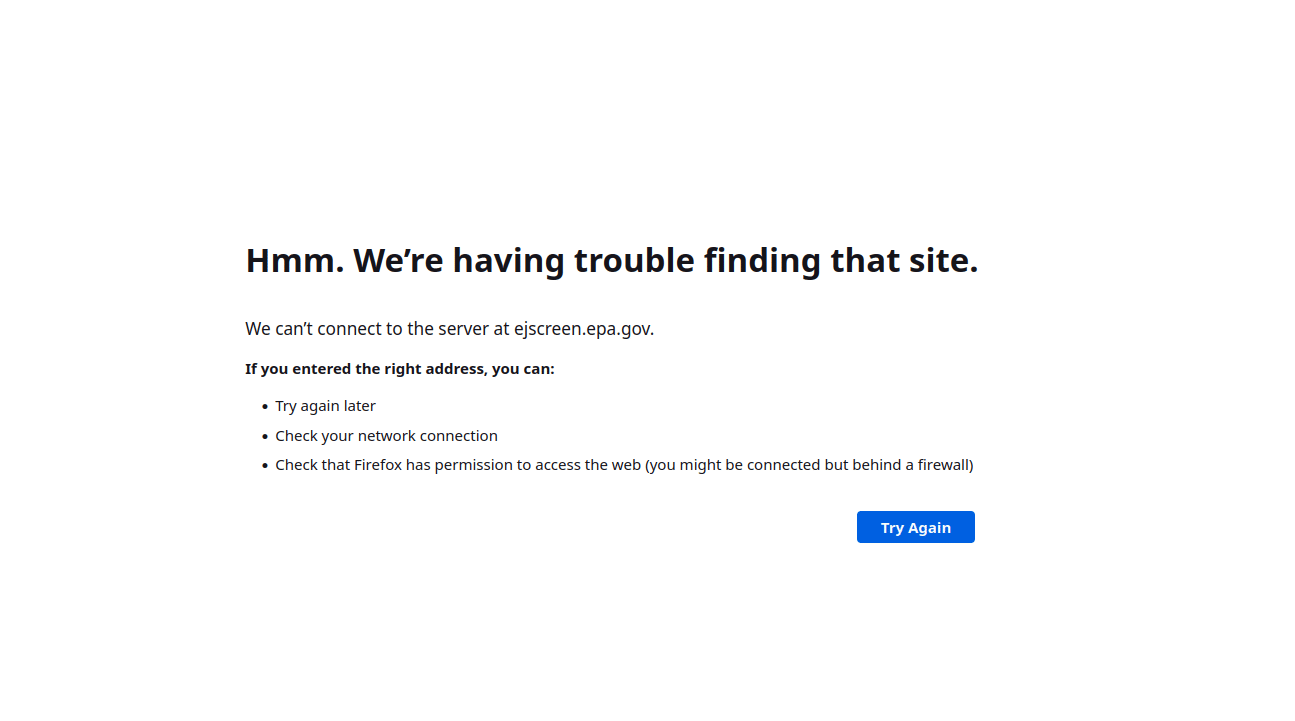Image resolution: width=1295 pixels, height=721 pixels.
Task: Click the bullet dot before "Try again later"
Action: point(265,407)
